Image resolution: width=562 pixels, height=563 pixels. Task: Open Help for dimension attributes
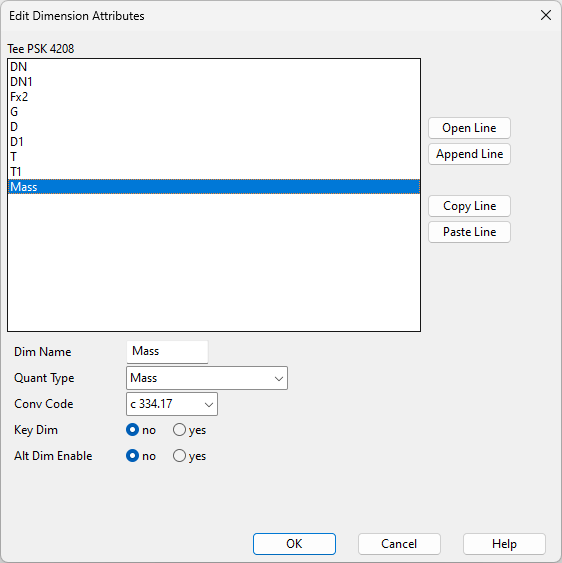505,544
